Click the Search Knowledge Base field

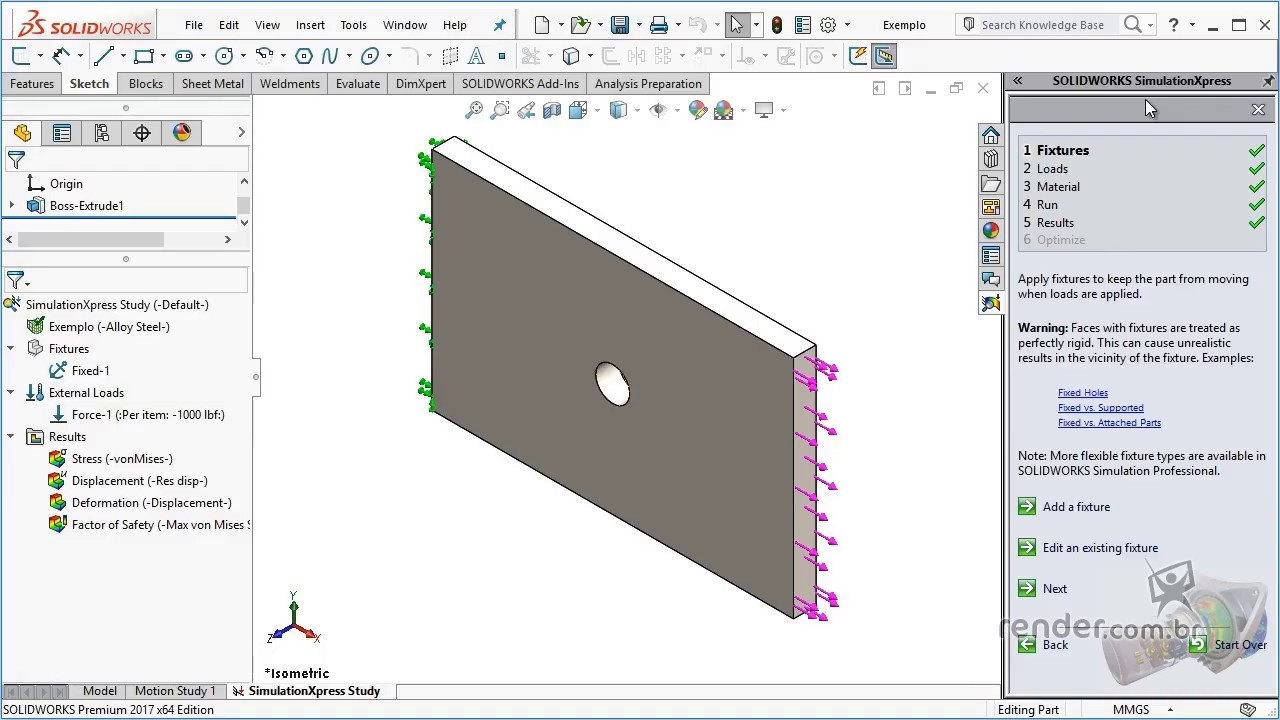tap(1042, 25)
